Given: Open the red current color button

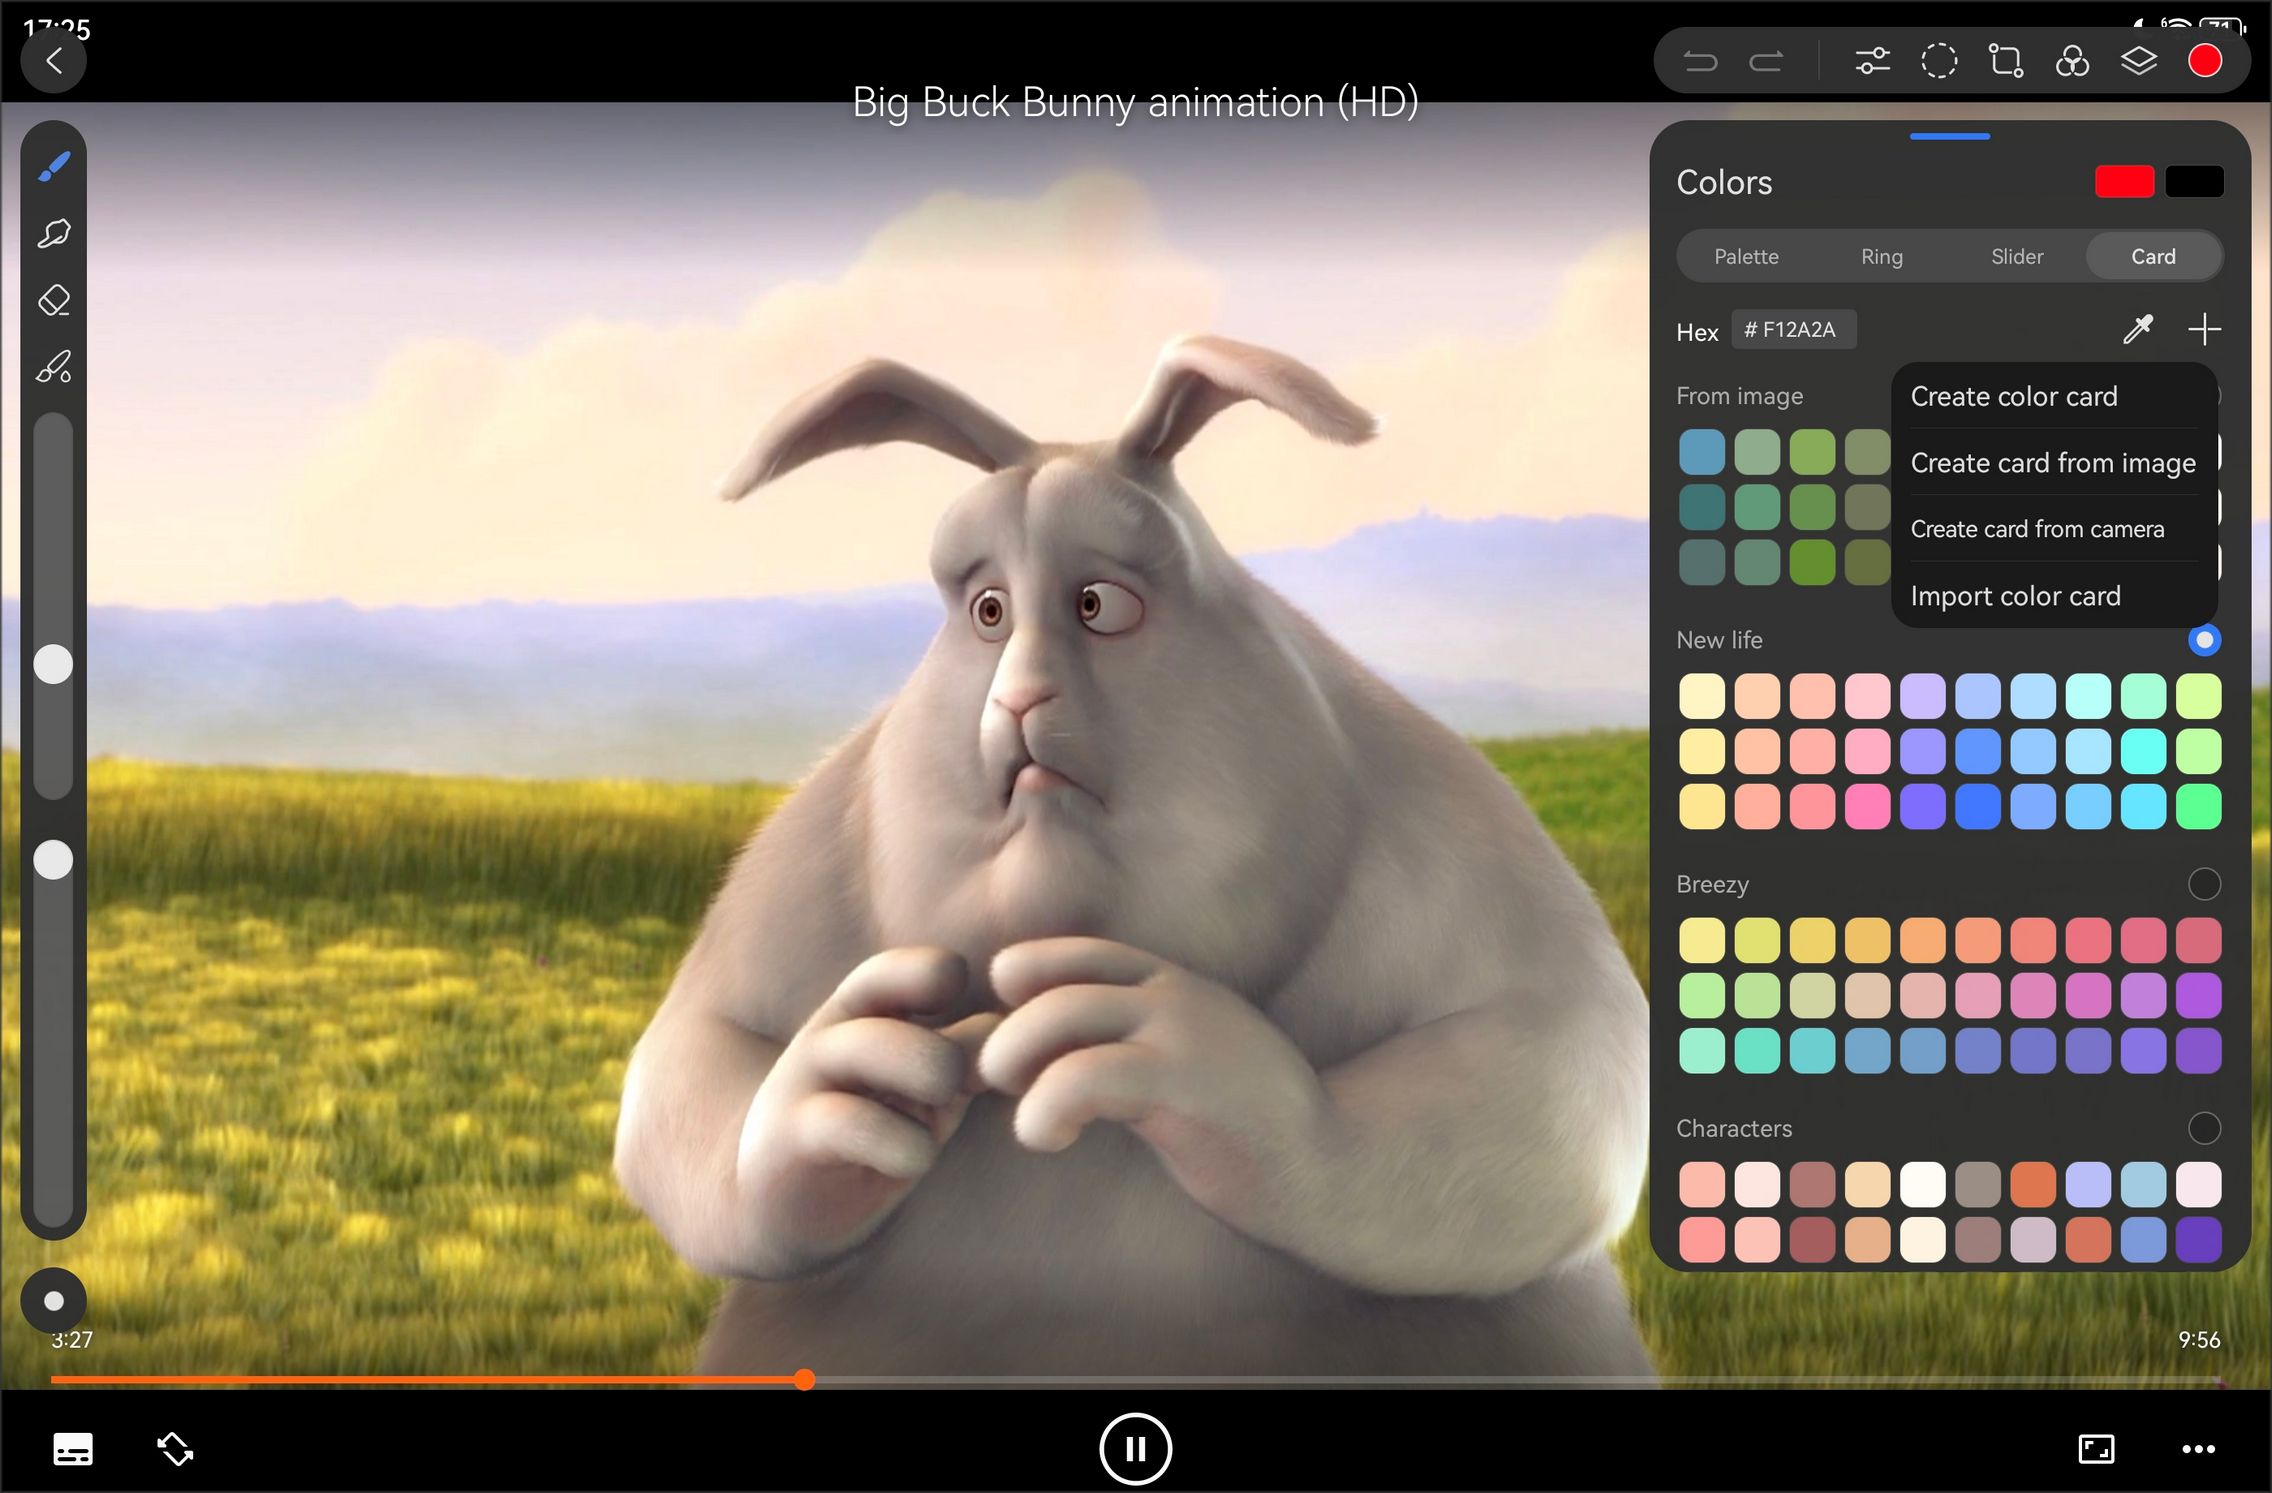Looking at the screenshot, I should (x=2204, y=61).
